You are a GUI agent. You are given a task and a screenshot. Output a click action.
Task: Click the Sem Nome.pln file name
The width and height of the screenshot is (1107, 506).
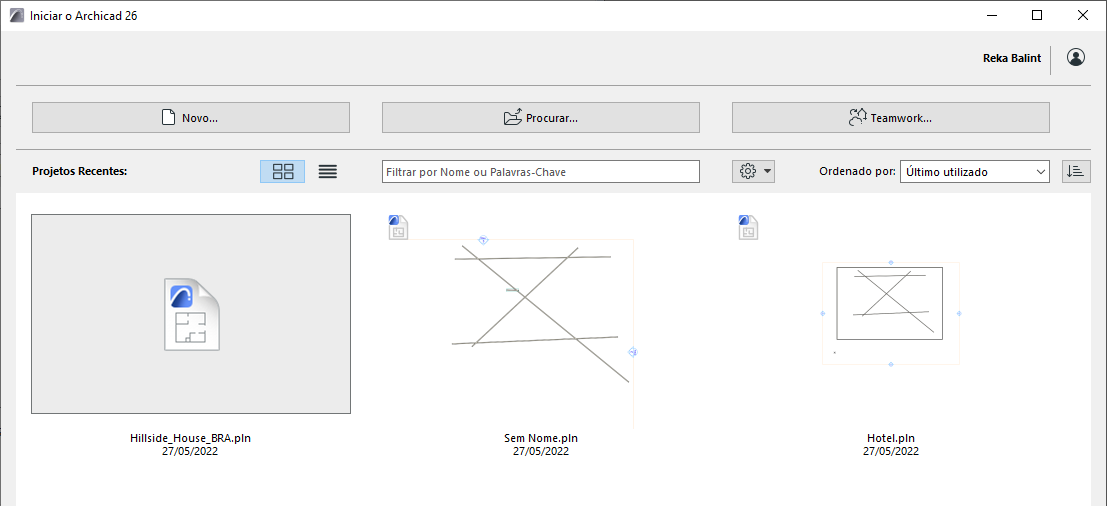[541, 438]
